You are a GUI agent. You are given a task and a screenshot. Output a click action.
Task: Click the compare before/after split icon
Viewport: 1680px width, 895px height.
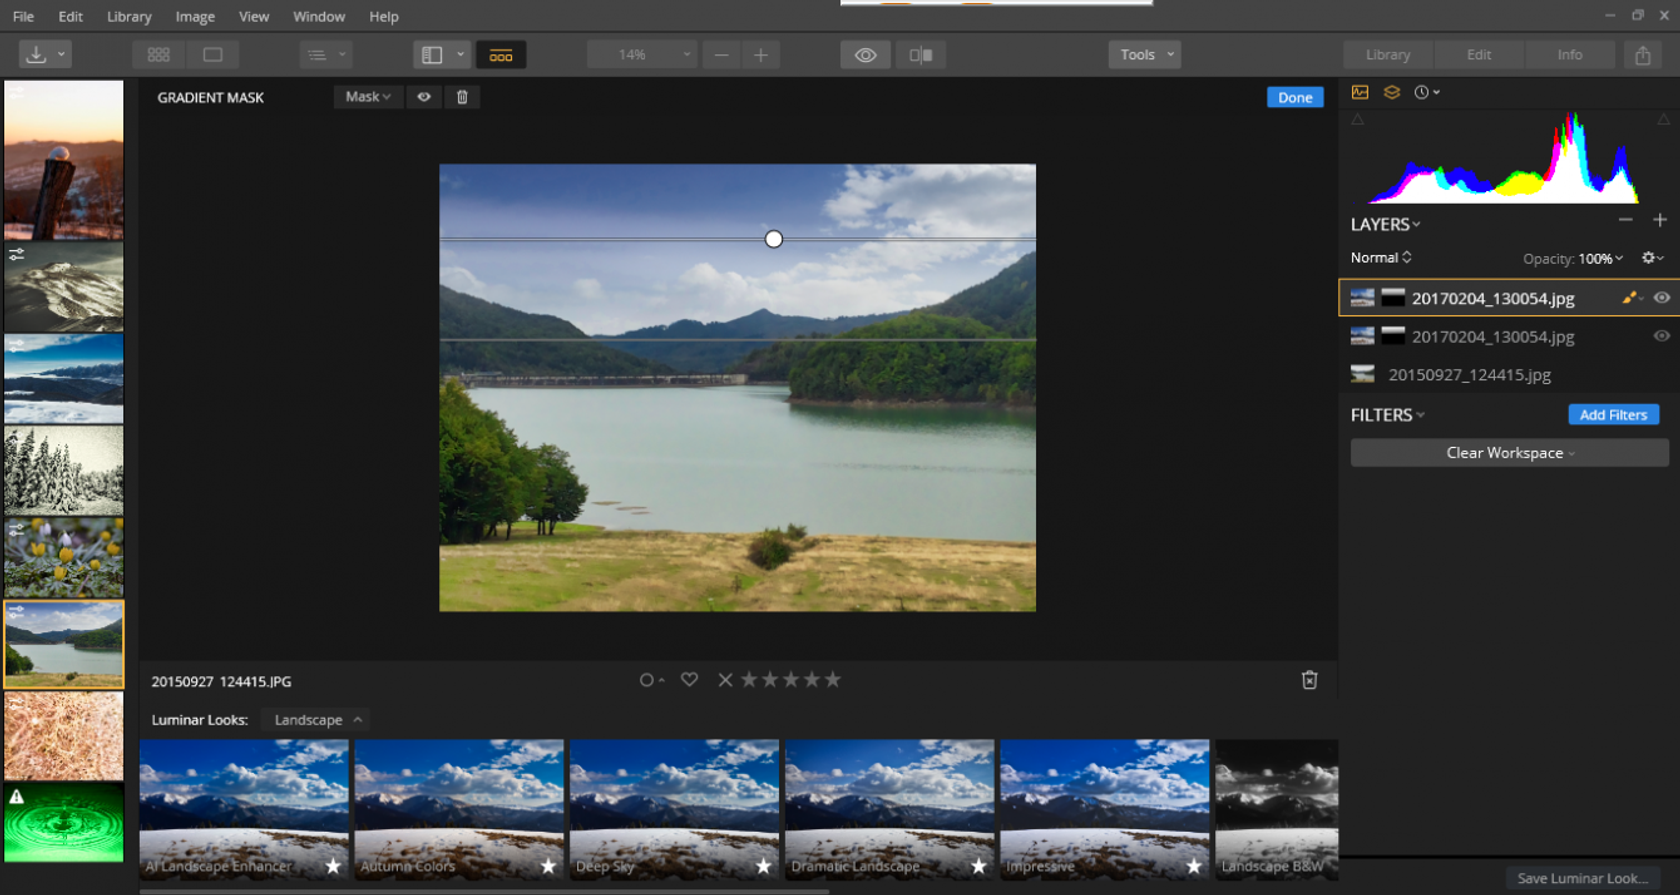pos(921,55)
